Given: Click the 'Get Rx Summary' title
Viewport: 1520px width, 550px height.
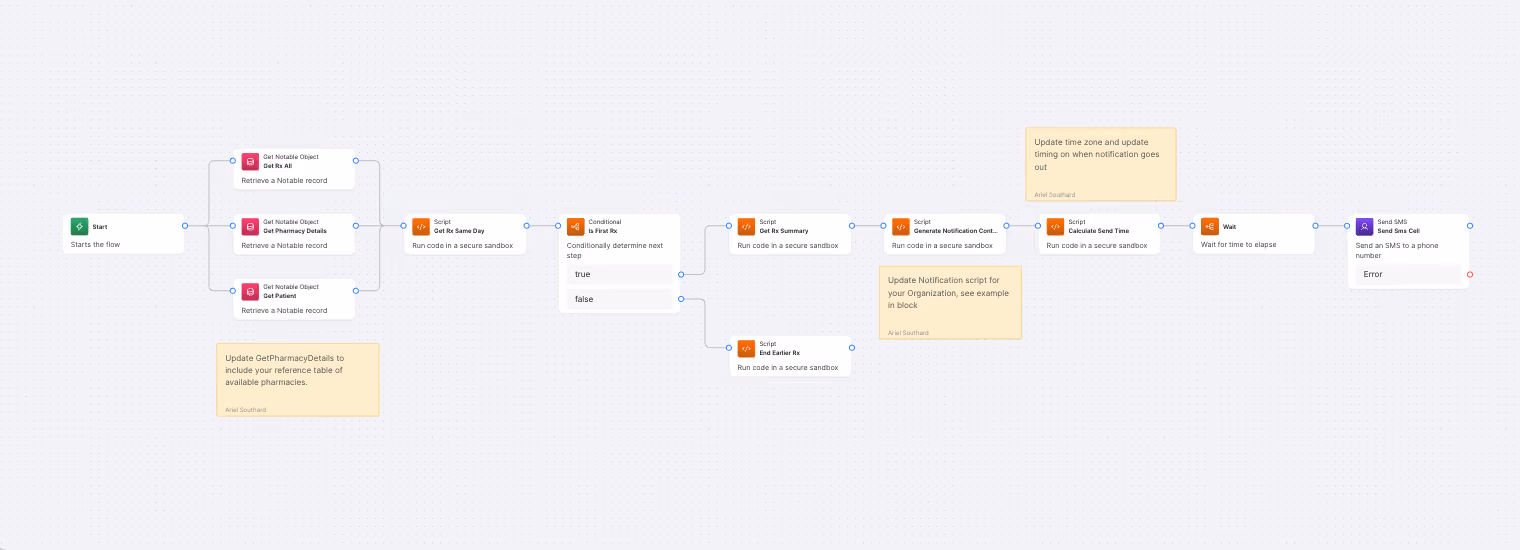Looking at the screenshot, I should click(x=784, y=231).
